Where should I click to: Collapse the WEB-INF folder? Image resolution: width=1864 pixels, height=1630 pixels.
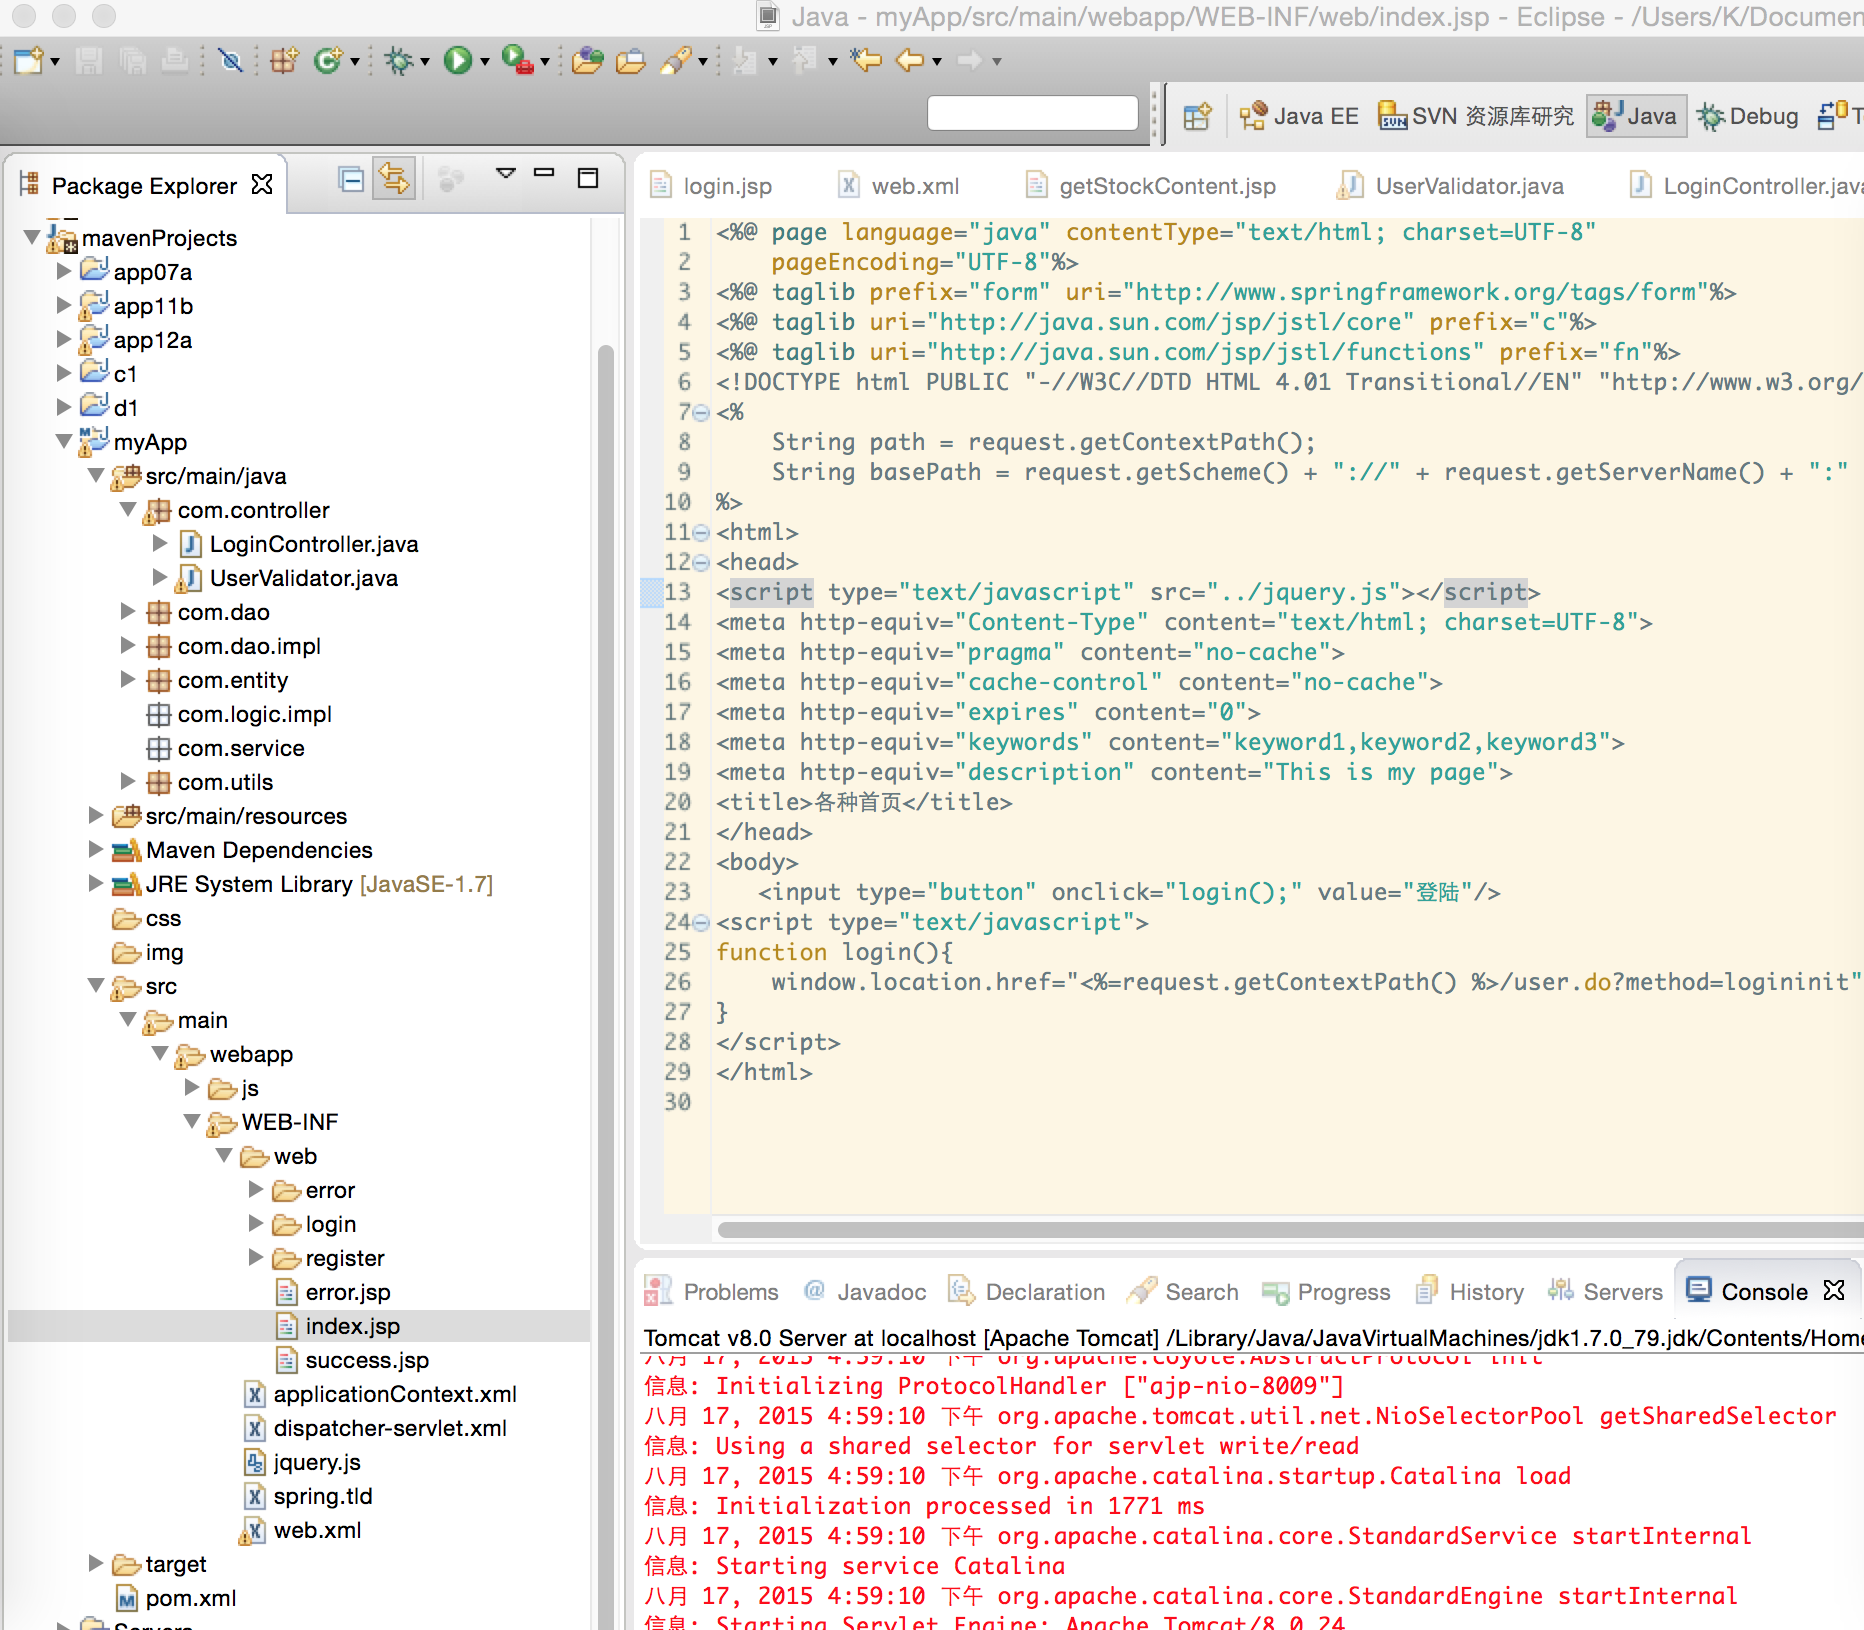click(x=192, y=1121)
